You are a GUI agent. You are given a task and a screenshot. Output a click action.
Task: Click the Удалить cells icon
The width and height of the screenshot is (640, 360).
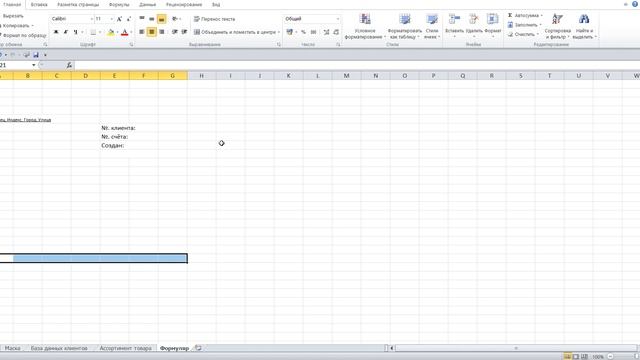pyautogui.click(x=473, y=19)
